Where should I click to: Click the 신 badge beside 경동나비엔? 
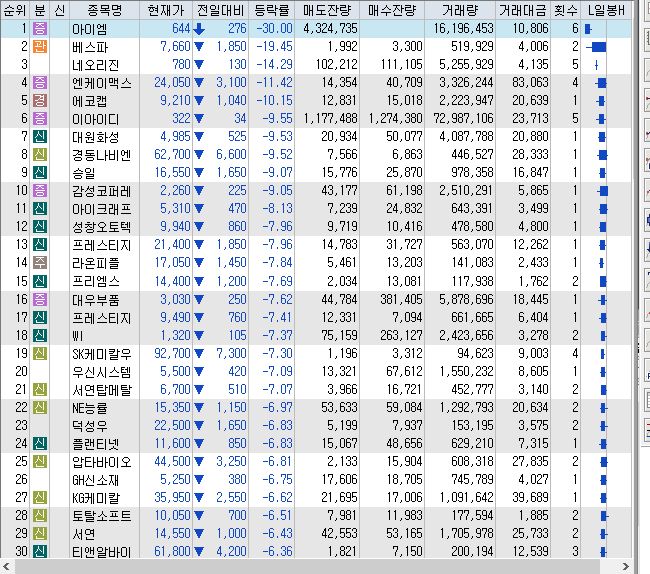click(x=40, y=155)
